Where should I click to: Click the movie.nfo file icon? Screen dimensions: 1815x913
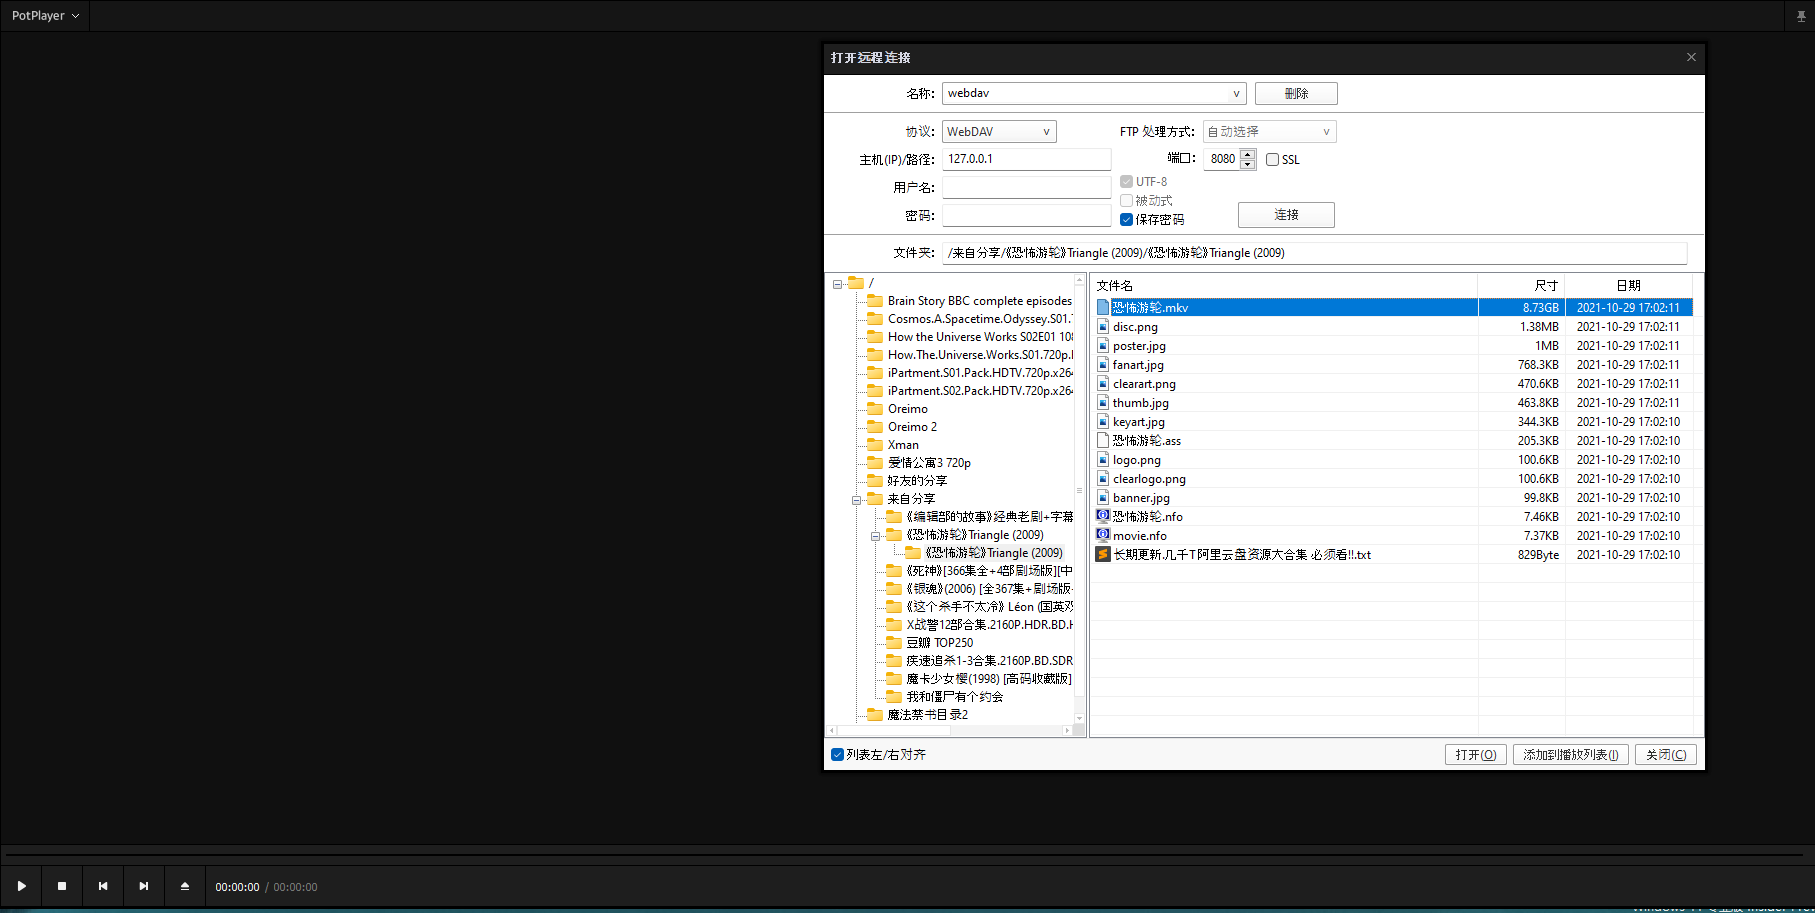pos(1103,535)
